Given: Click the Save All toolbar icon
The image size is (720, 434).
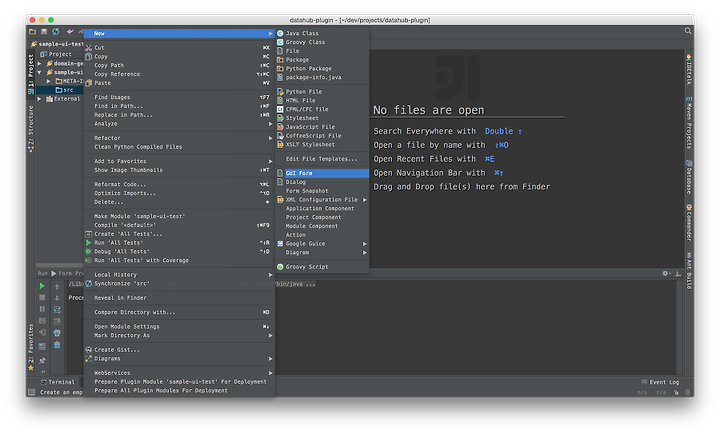Looking at the screenshot, I should coord(44,32).
